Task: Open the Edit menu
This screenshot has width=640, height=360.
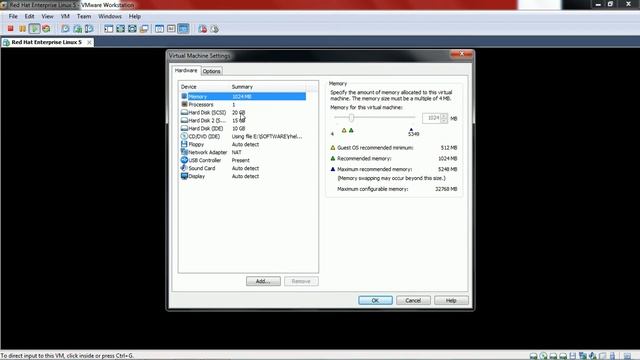Action: 29,16
